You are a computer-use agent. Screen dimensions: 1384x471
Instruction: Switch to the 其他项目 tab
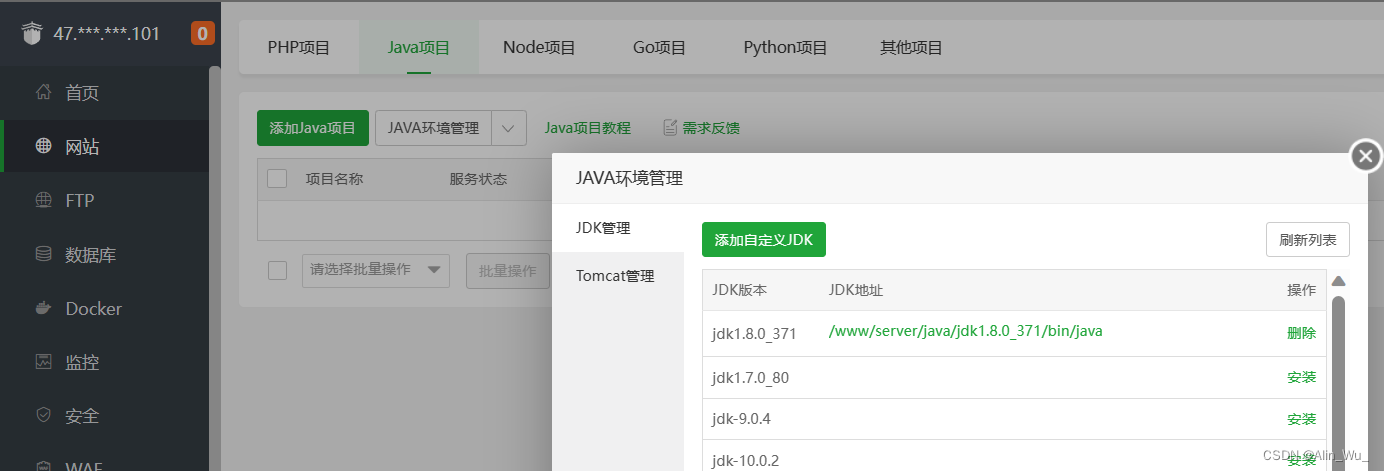click(911, 47)
